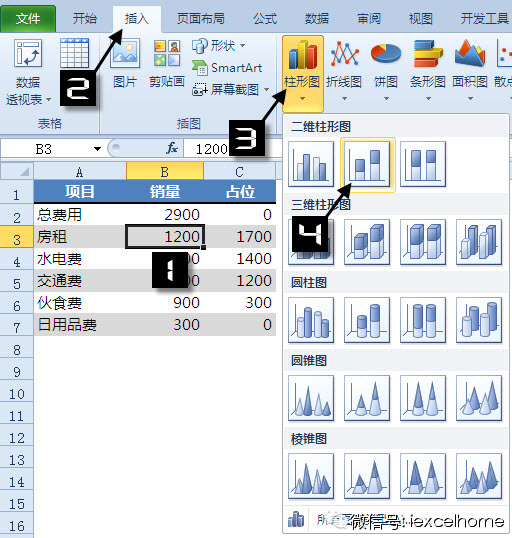Select column A header

[80, 171]
